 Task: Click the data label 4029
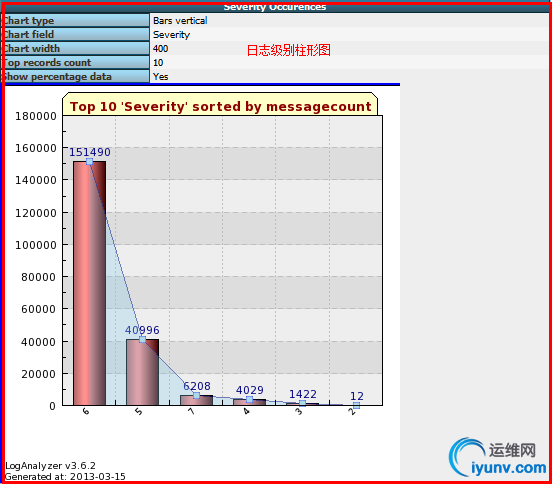(250, 390)
